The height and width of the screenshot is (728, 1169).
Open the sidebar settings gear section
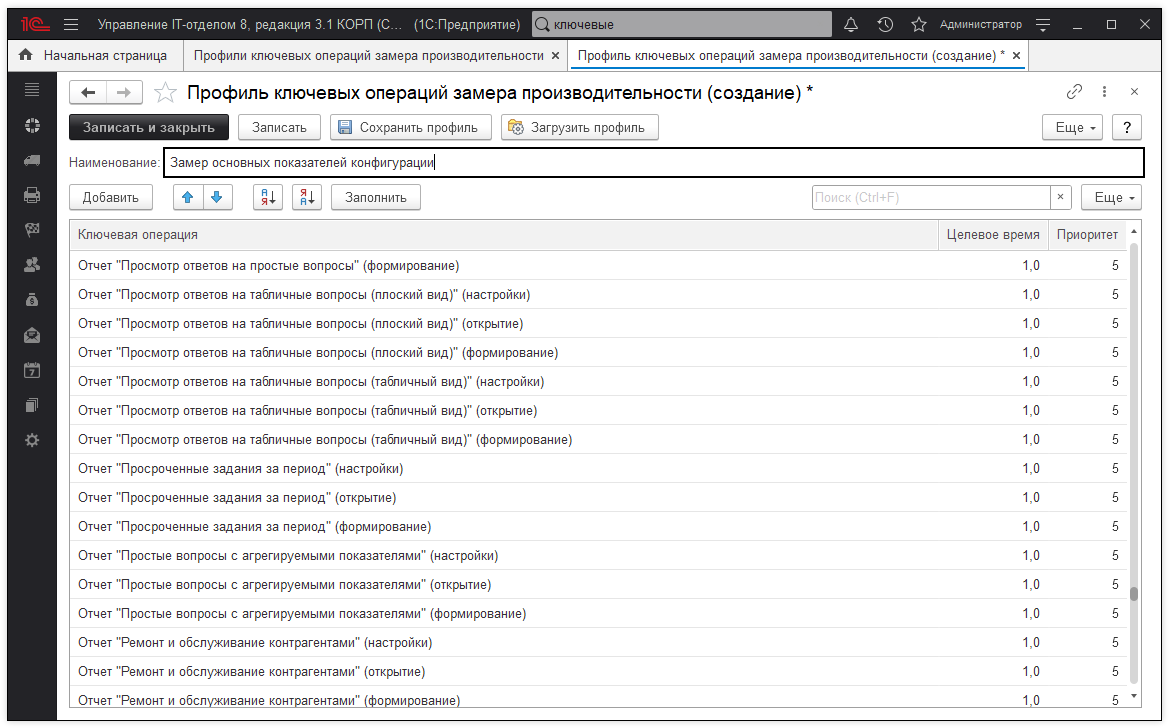point(32,440)
